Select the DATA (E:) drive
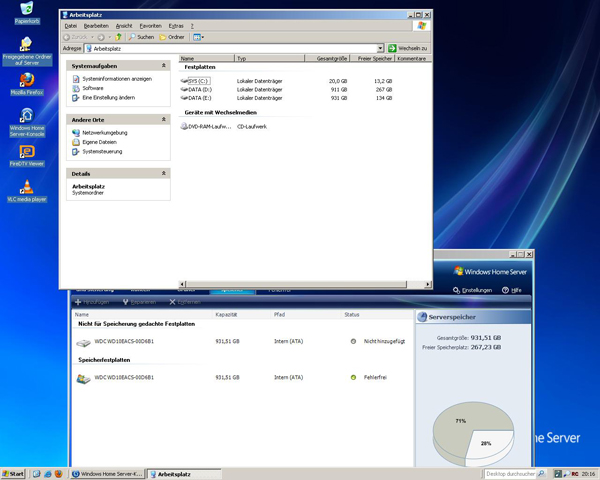600x480 pixels. (196, 98)
